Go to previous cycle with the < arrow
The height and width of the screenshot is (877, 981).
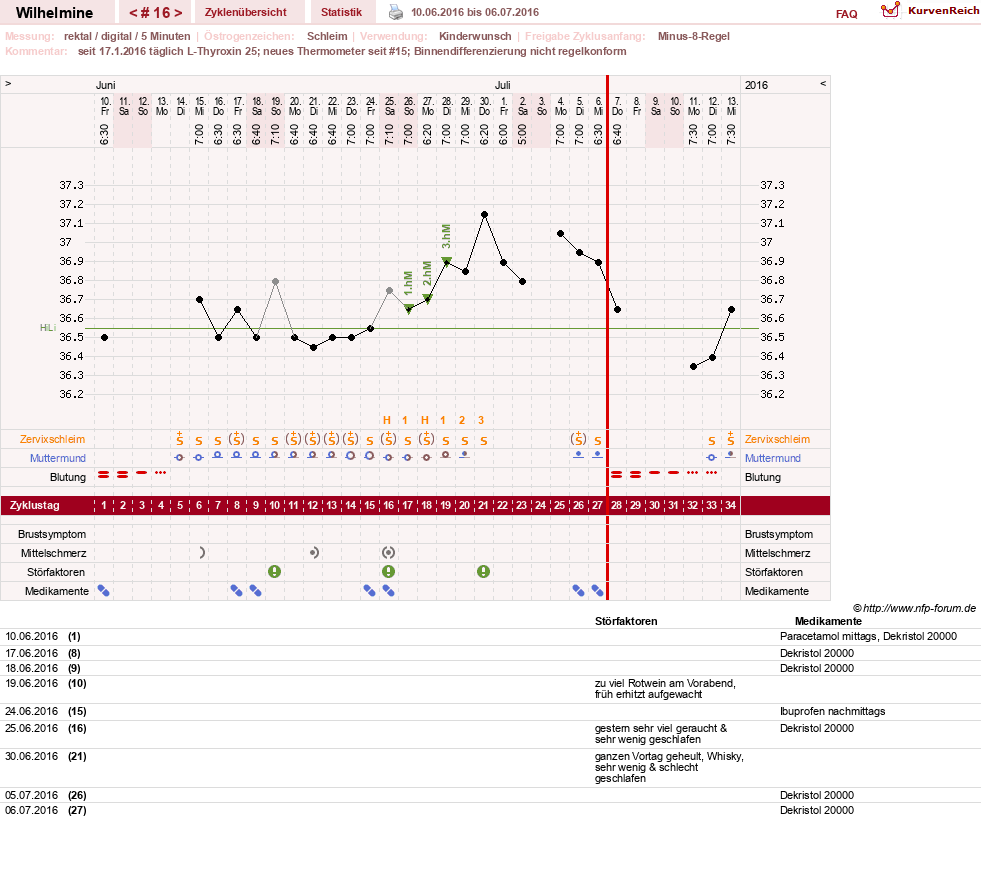click(133, 13)
